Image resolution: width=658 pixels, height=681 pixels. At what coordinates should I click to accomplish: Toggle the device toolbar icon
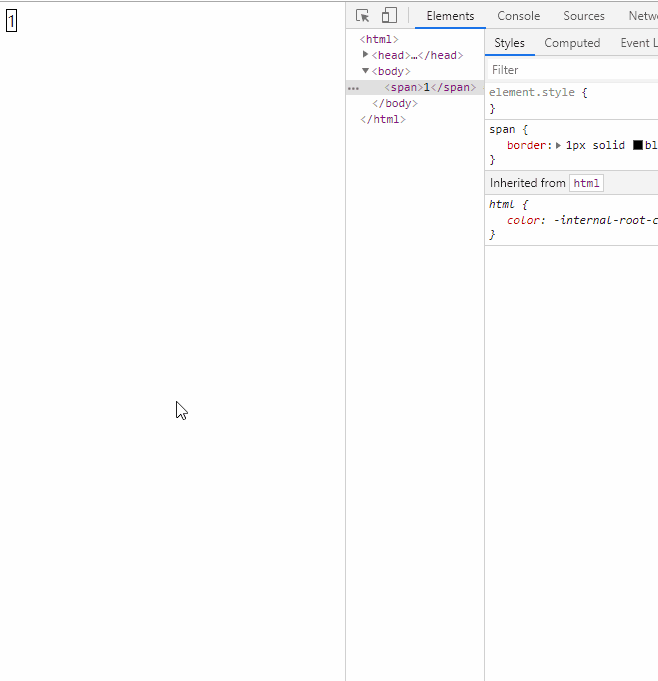(389, 16)
